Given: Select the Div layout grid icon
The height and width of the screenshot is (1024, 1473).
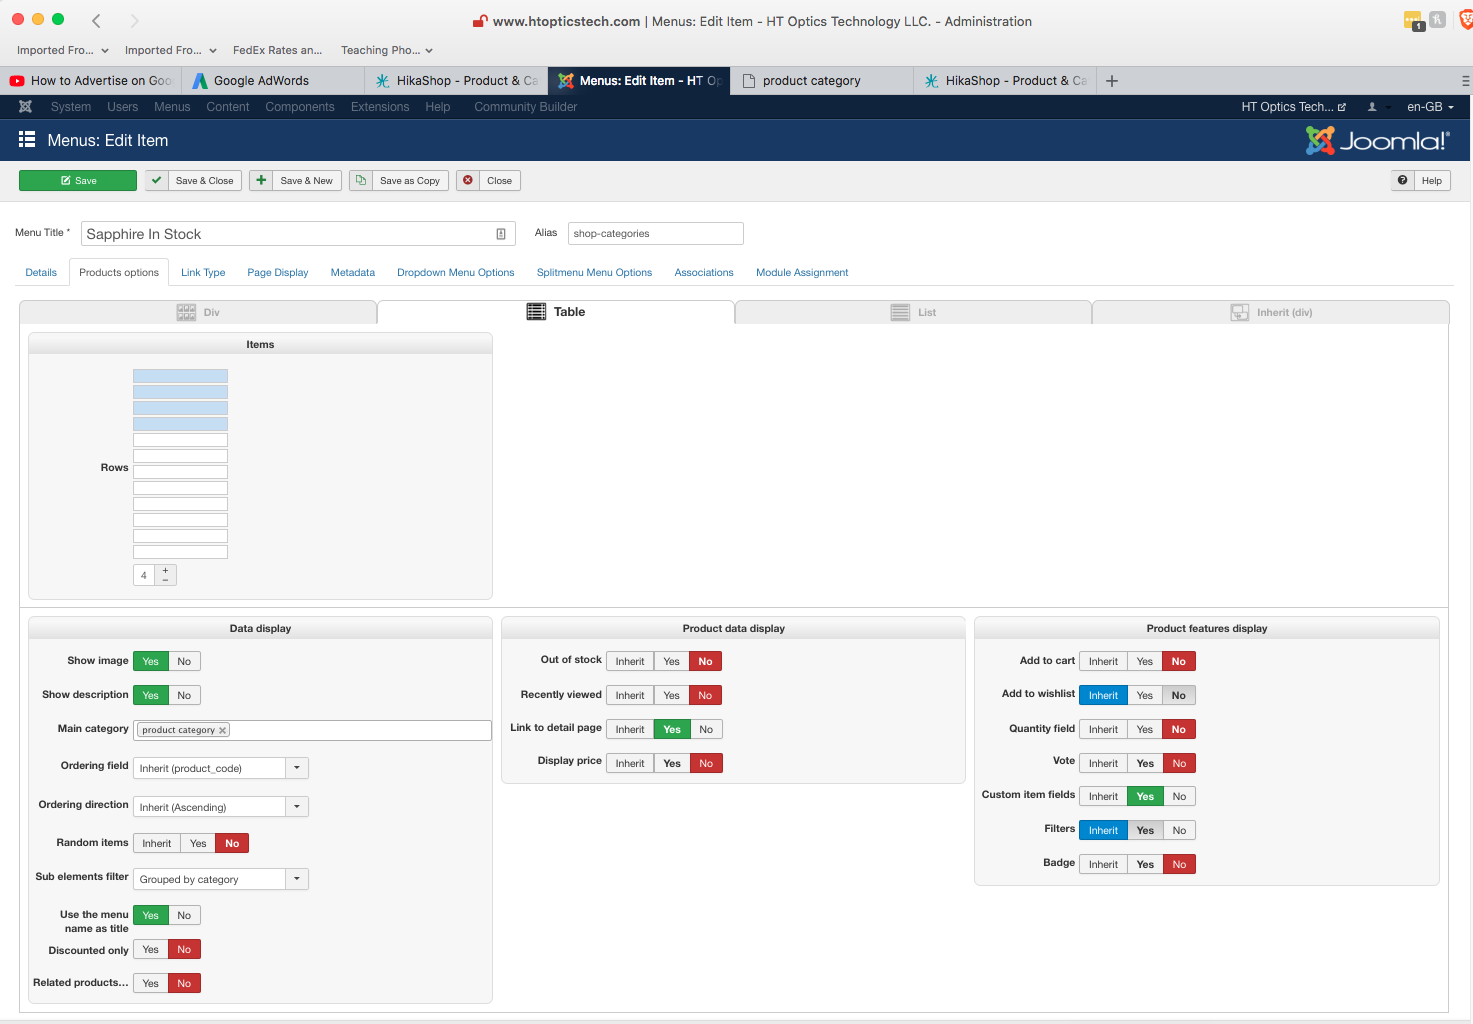Looking at the screenshot, I should (186, 313).
